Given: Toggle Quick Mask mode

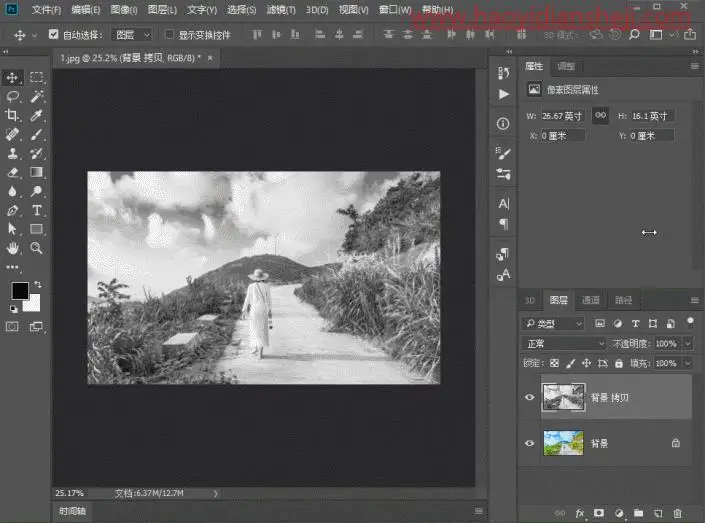Looking at the screenshot, I should [12, 326].
